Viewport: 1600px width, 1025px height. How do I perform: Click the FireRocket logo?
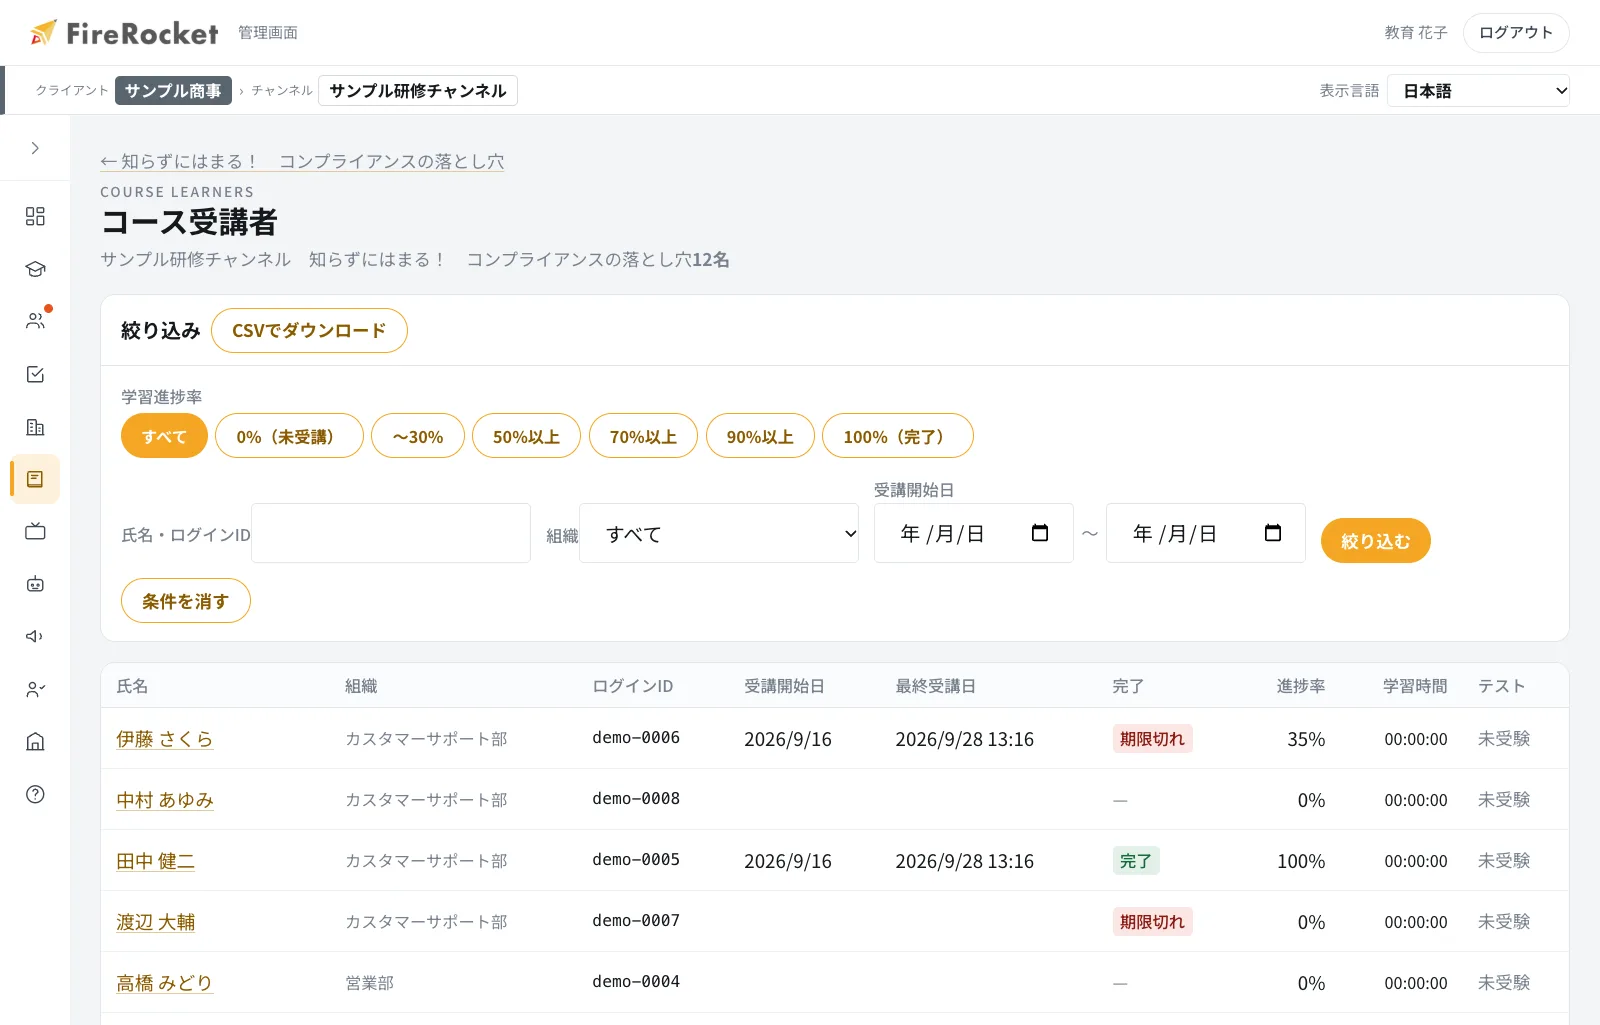(x=124, y=33)
